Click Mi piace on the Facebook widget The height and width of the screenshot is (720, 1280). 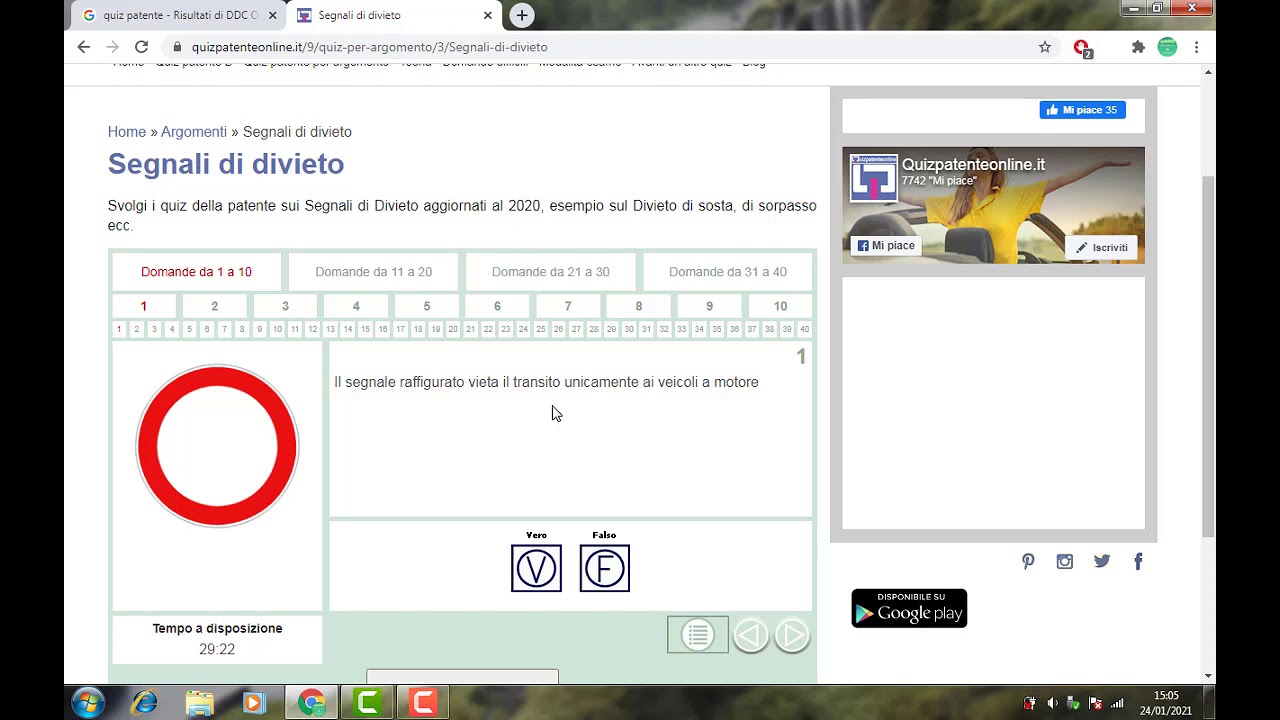pyautogui.click(x=886, y=245)
